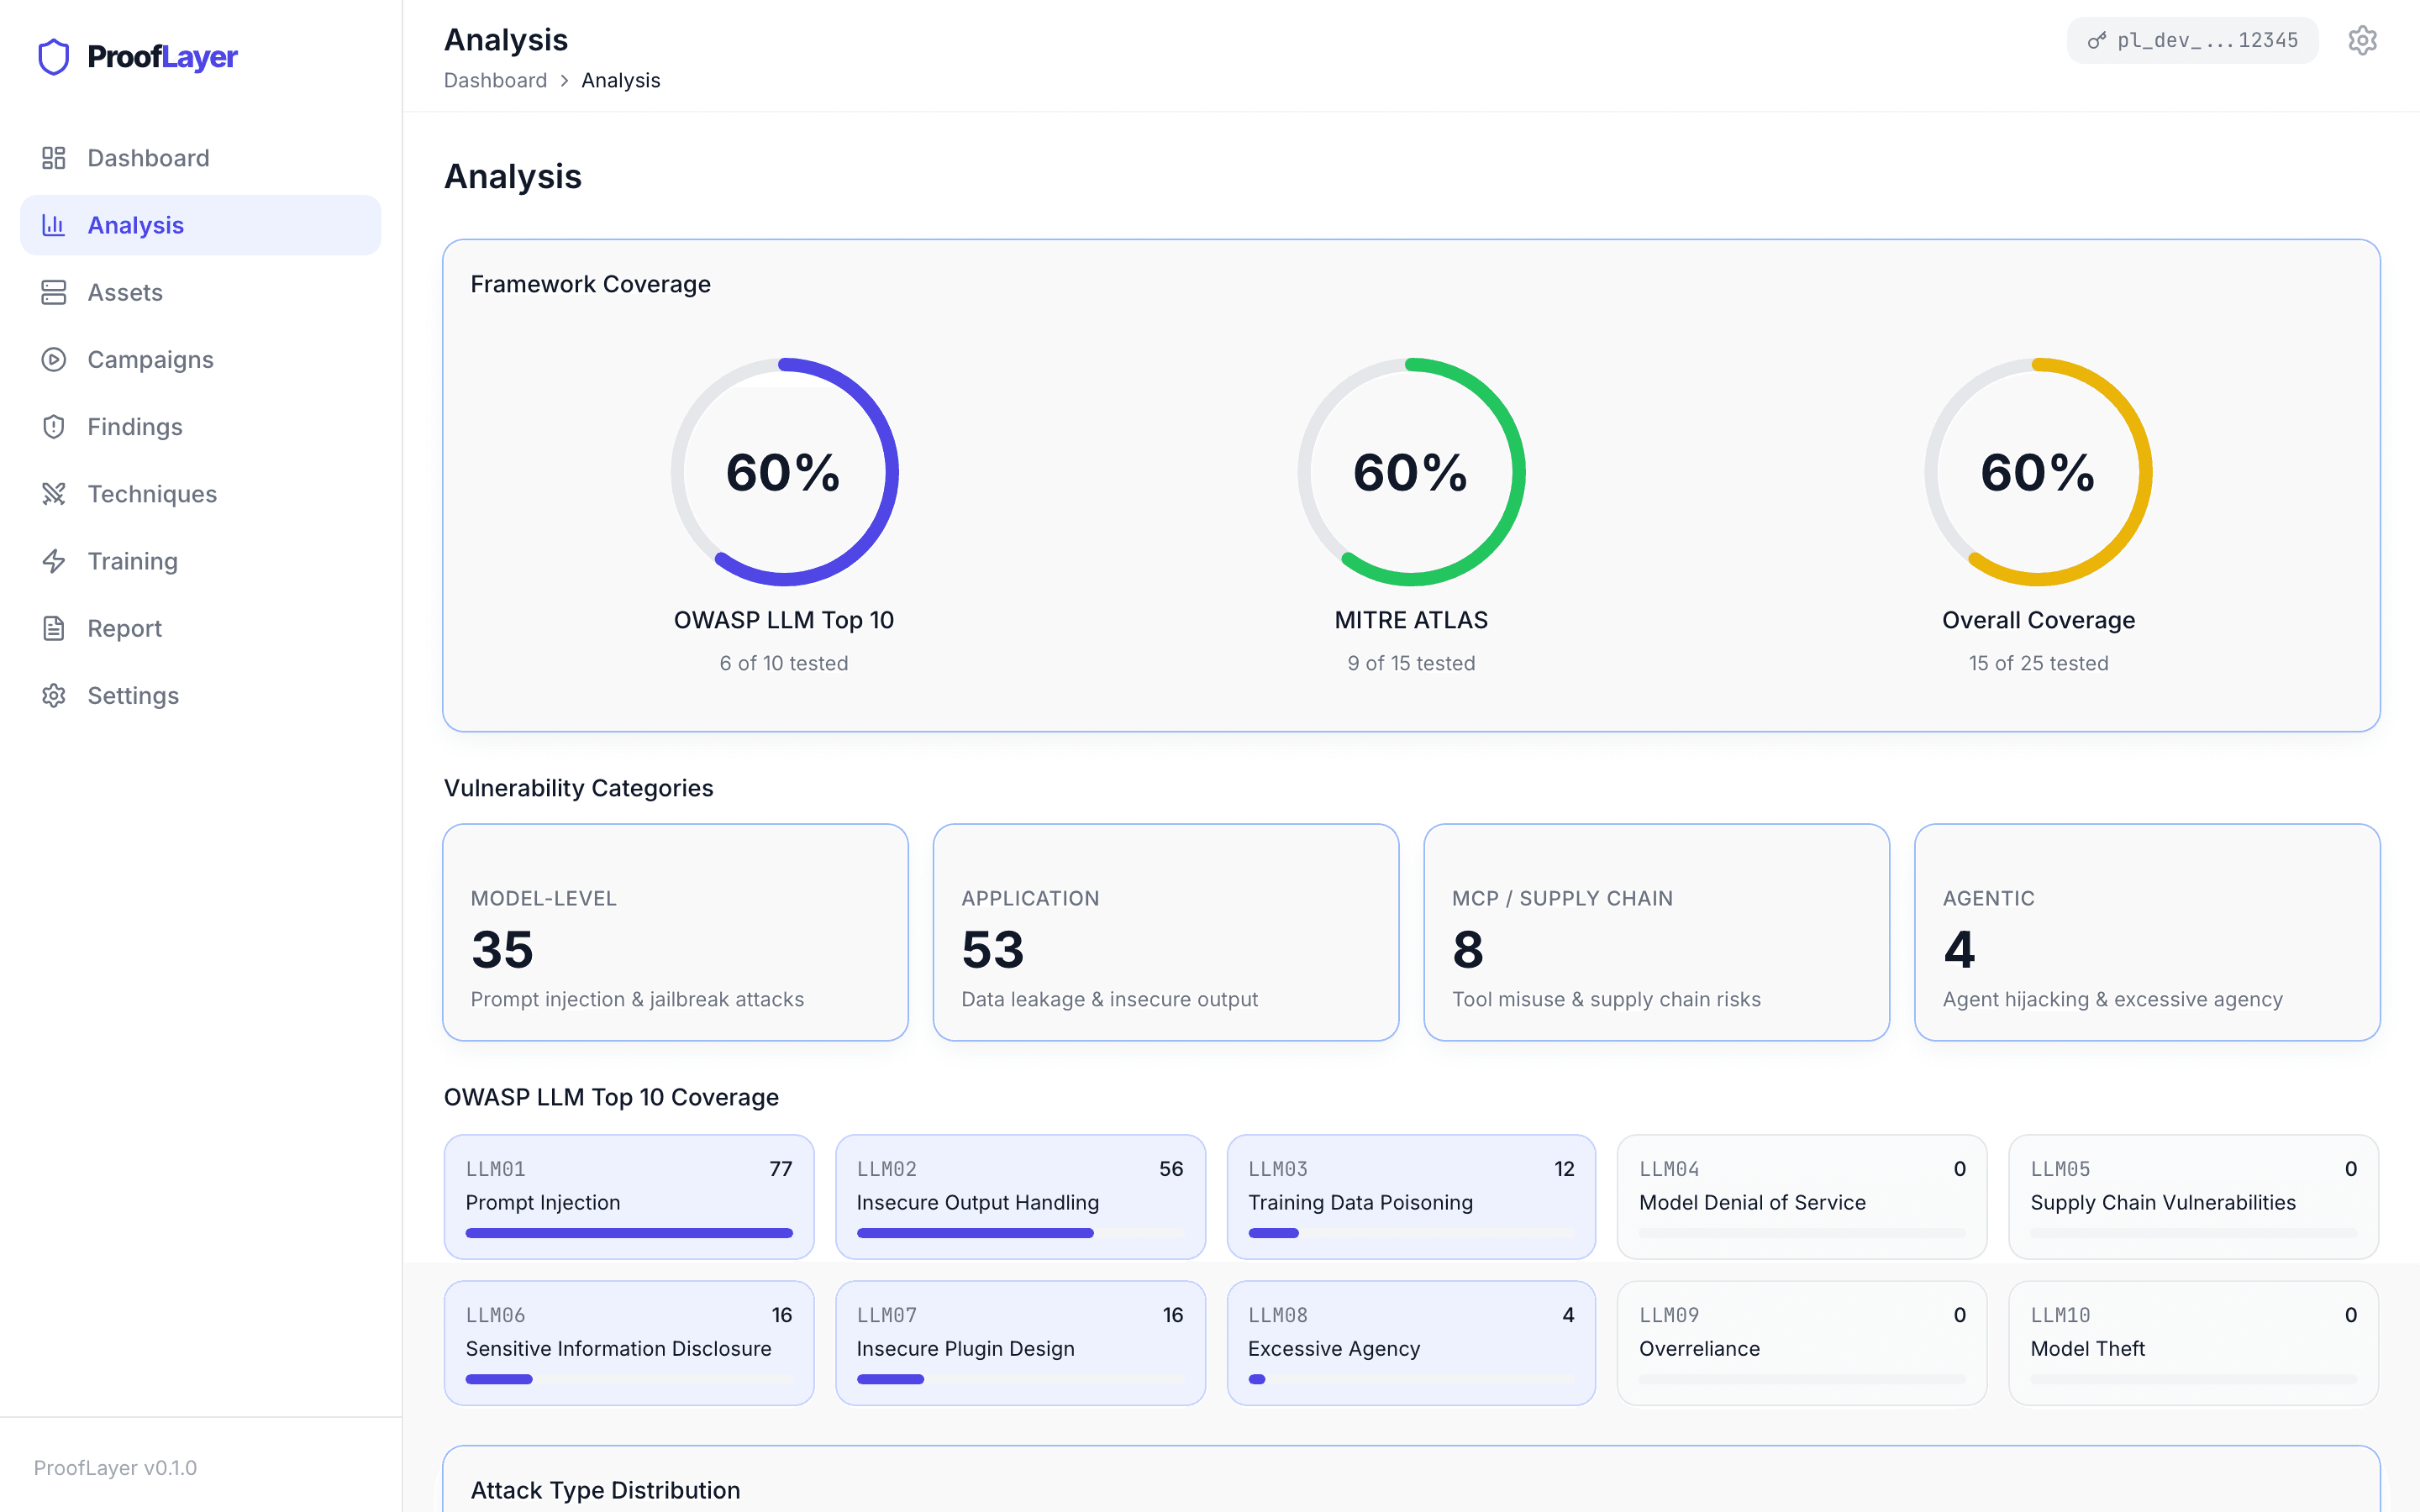This screenshot has height=1512, width=2420.
Task: Click the OWASP LLM Top 10 donut chart
Action: 784,471
